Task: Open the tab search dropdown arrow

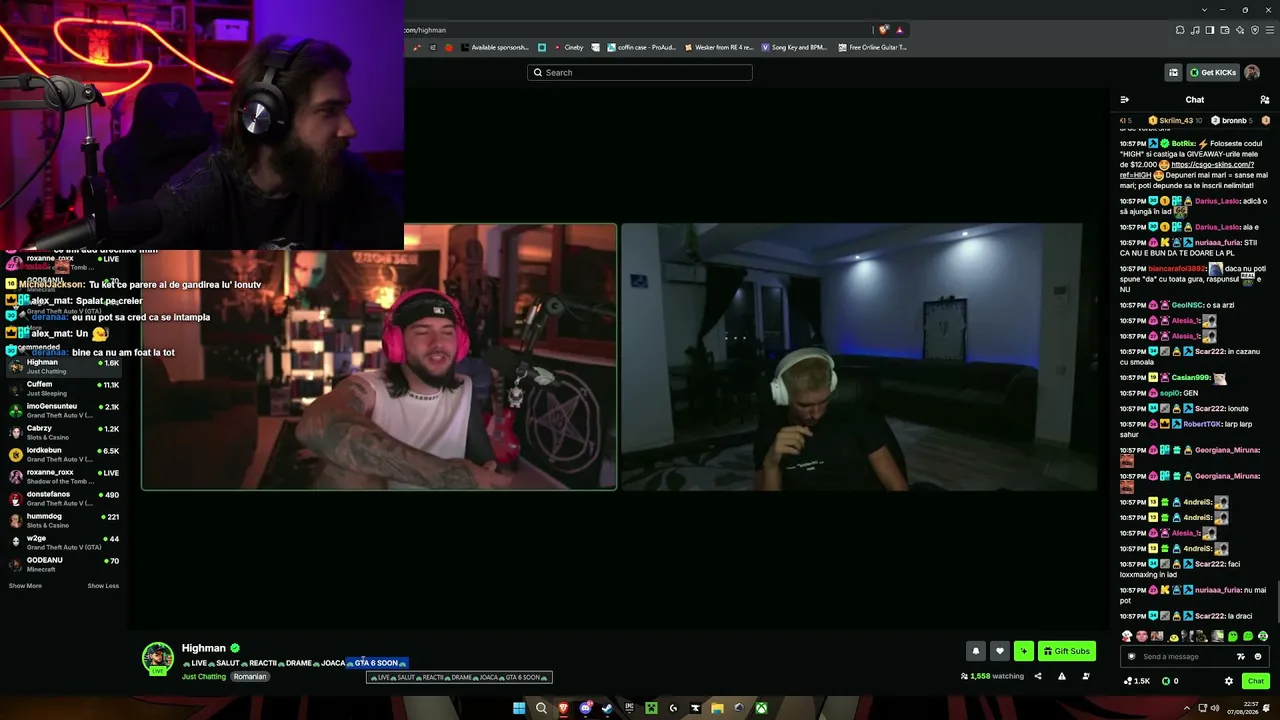Action: tap(1206, 10)
